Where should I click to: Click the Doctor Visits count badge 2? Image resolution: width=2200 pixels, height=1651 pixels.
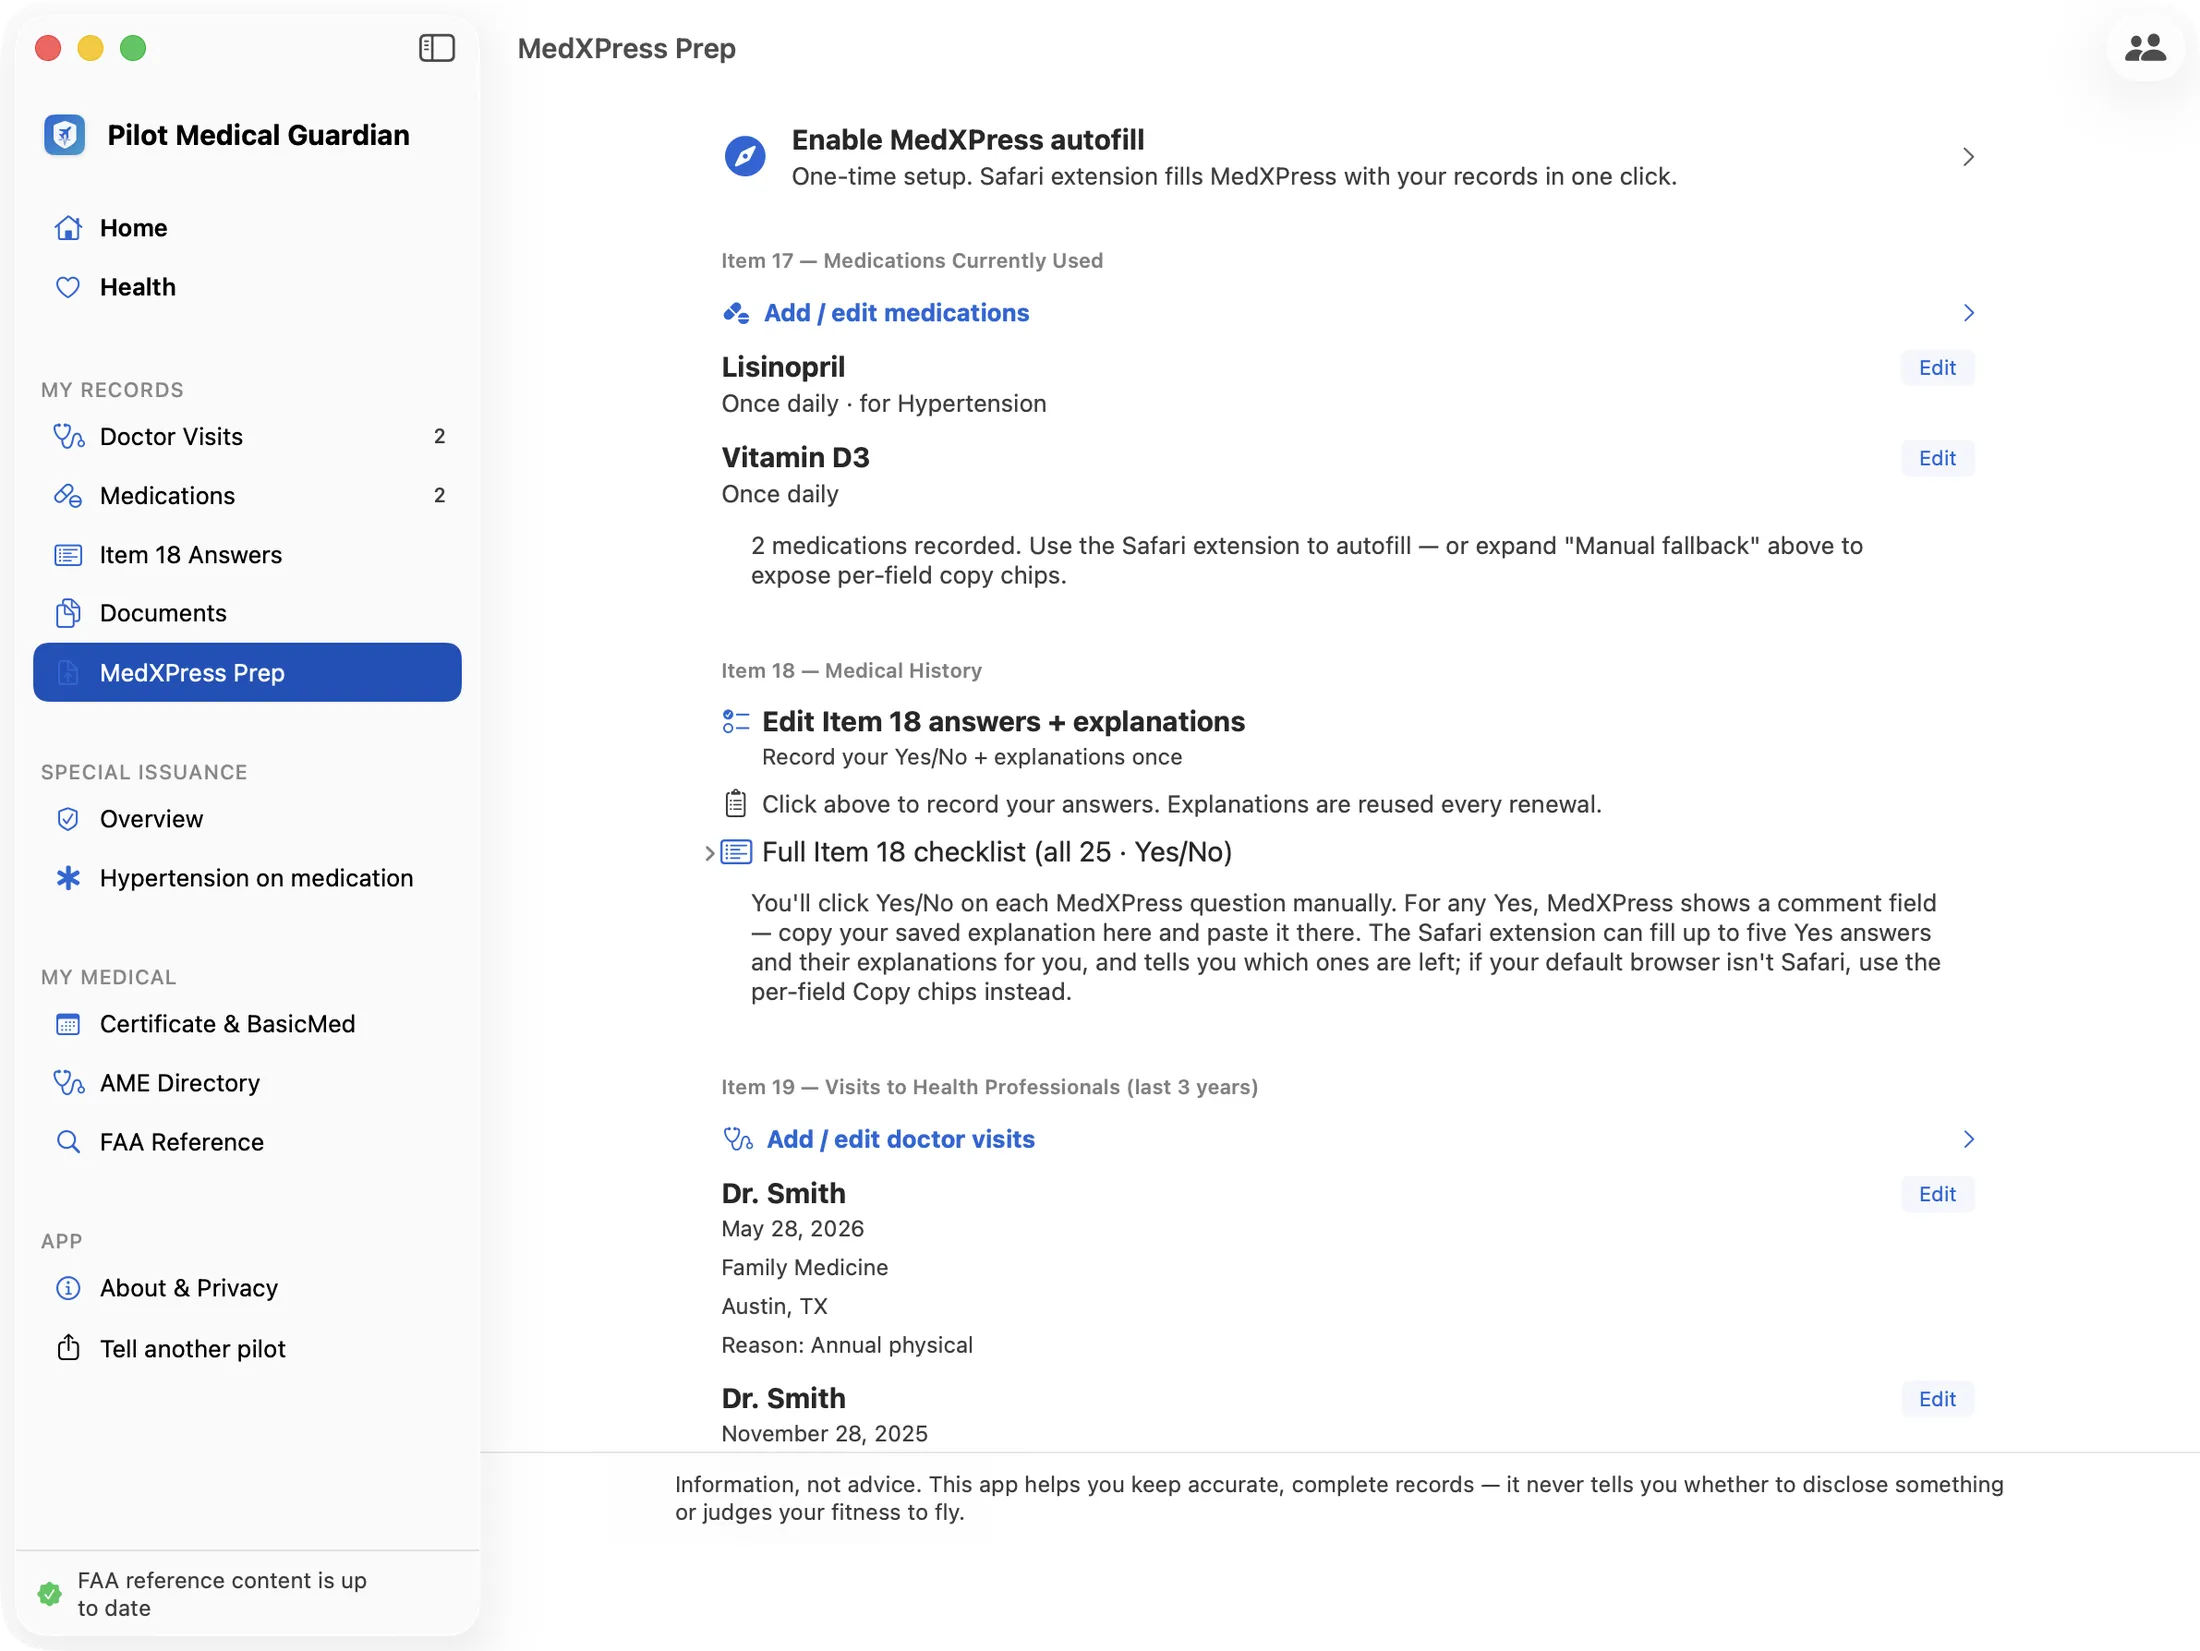[x=439, y=437]
